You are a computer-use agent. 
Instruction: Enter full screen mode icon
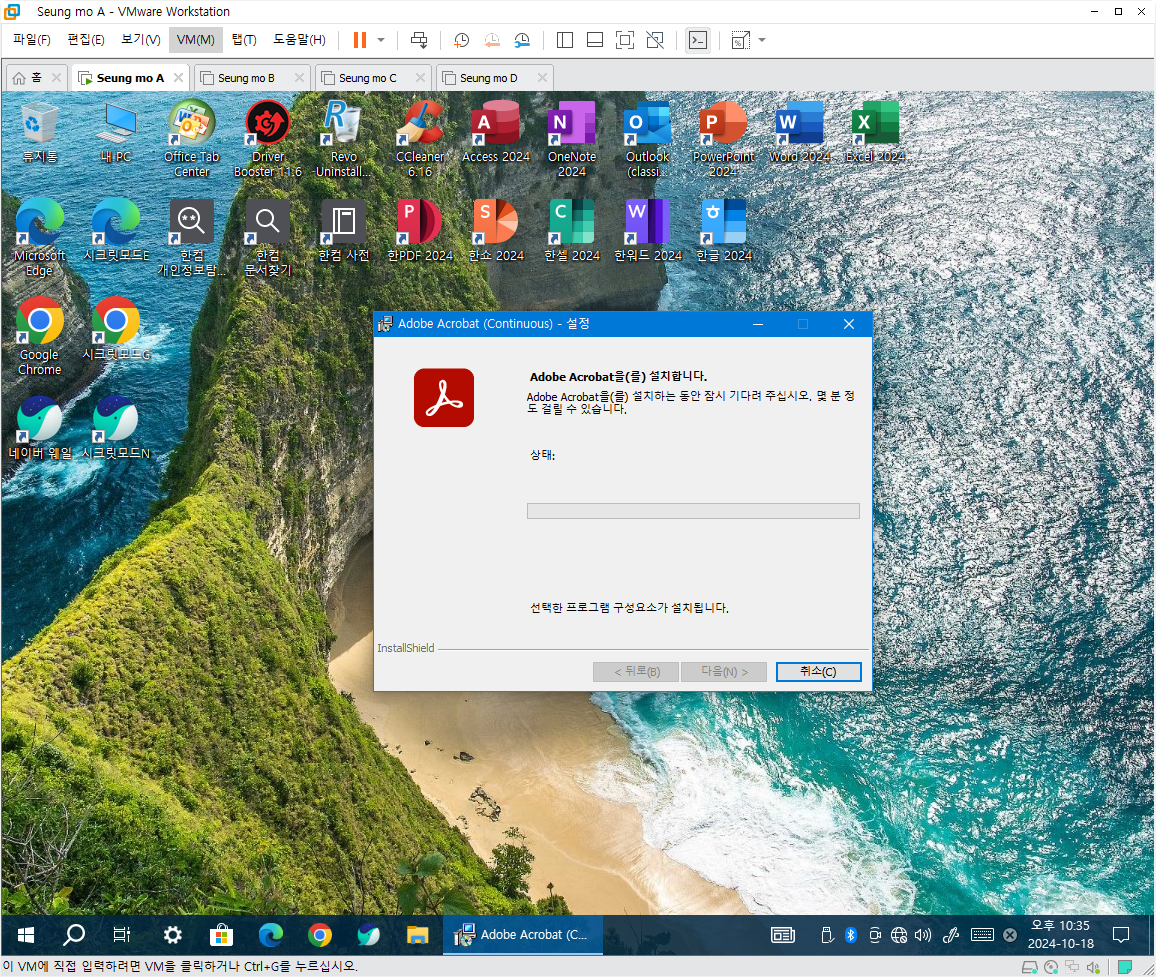coord(624,40)
